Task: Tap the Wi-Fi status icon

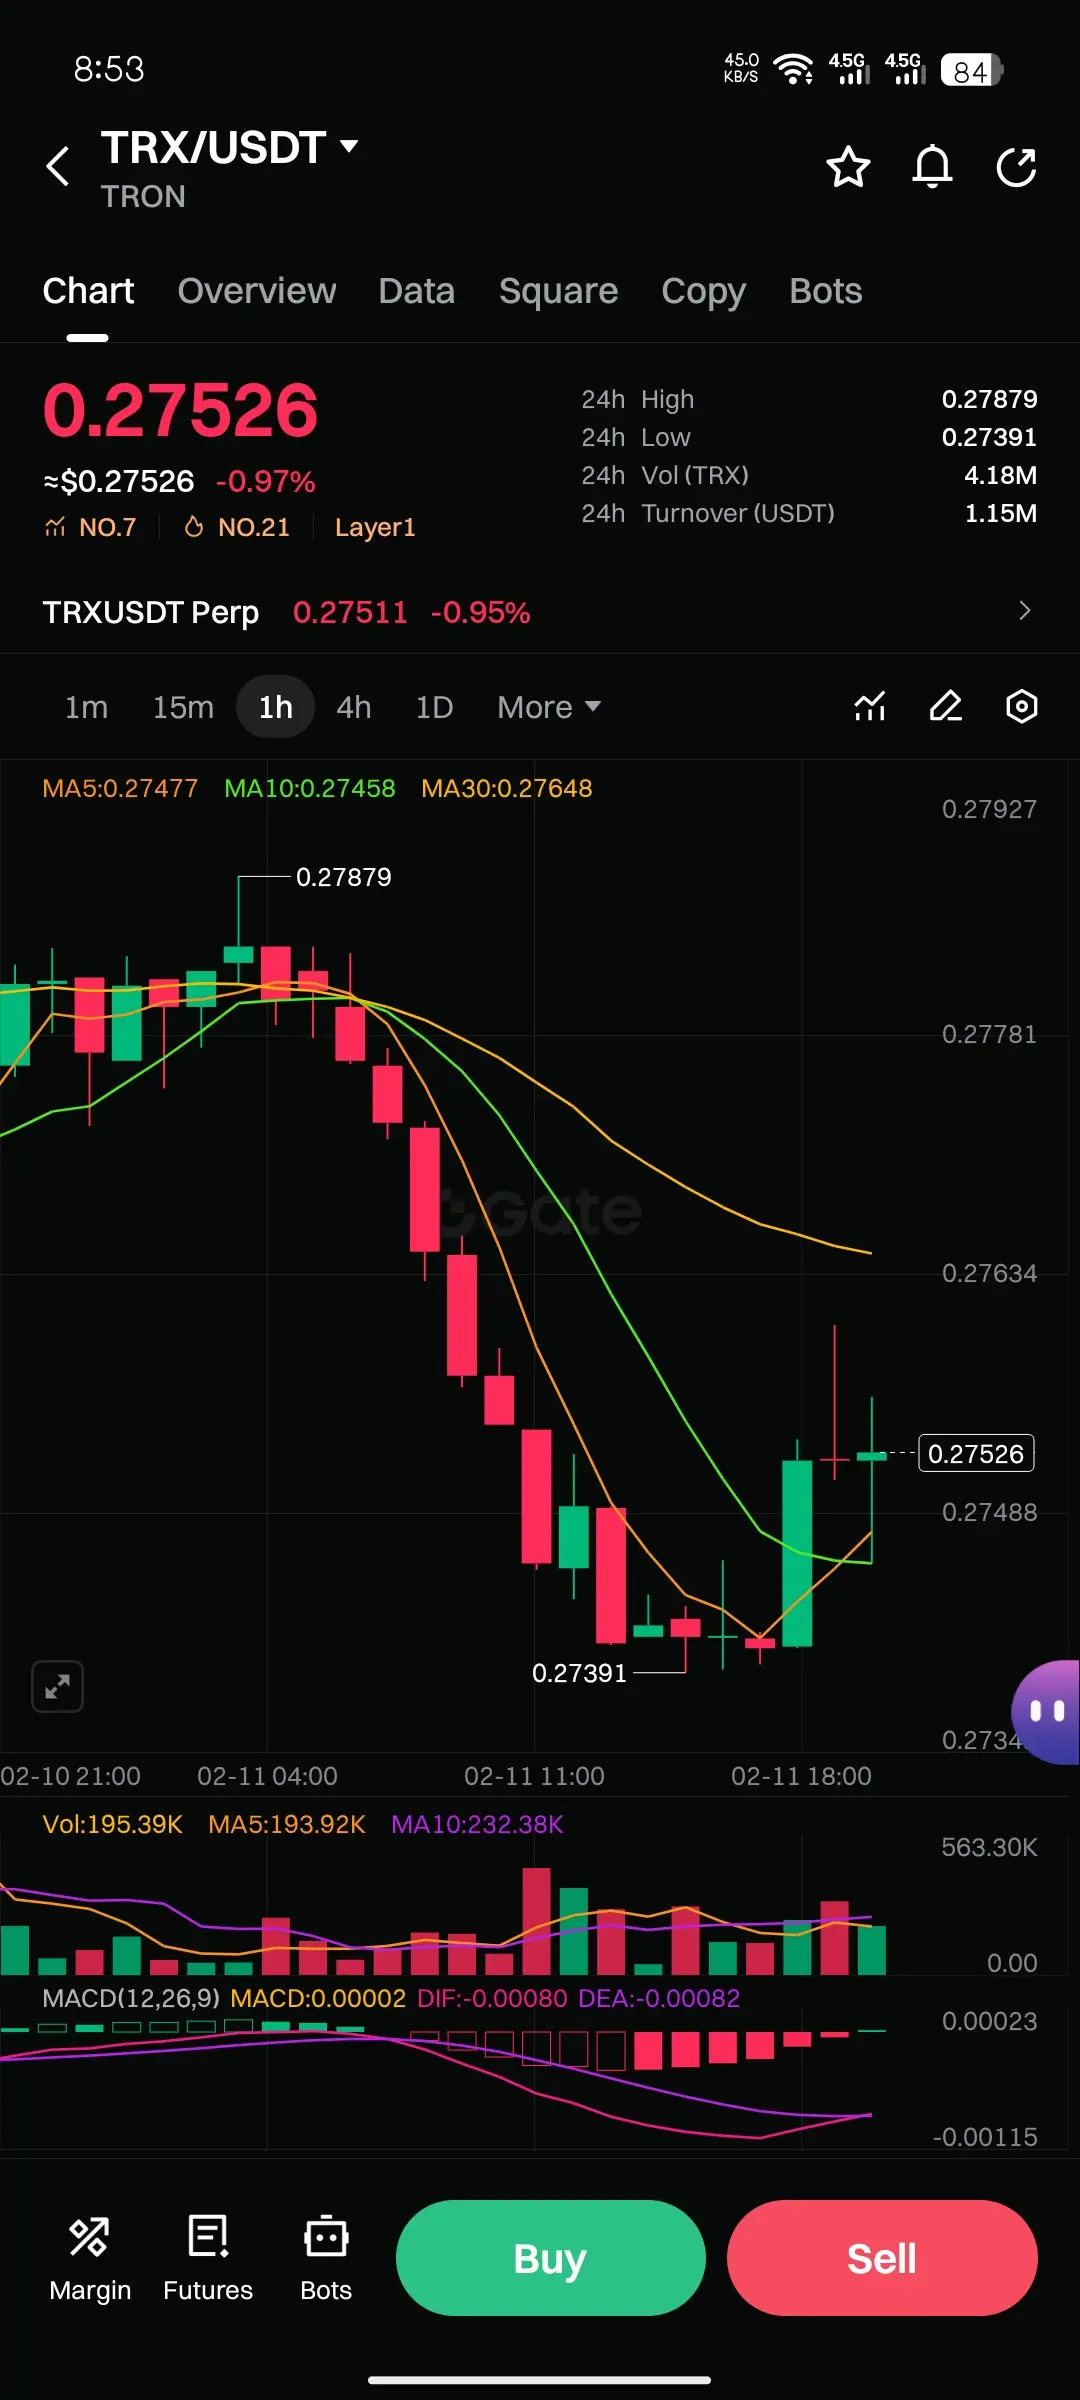Action: (793, 69)
